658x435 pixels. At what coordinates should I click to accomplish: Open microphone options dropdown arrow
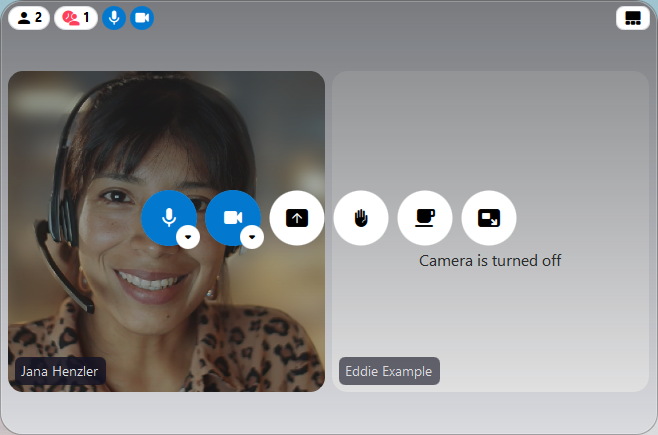click(188, 237)
